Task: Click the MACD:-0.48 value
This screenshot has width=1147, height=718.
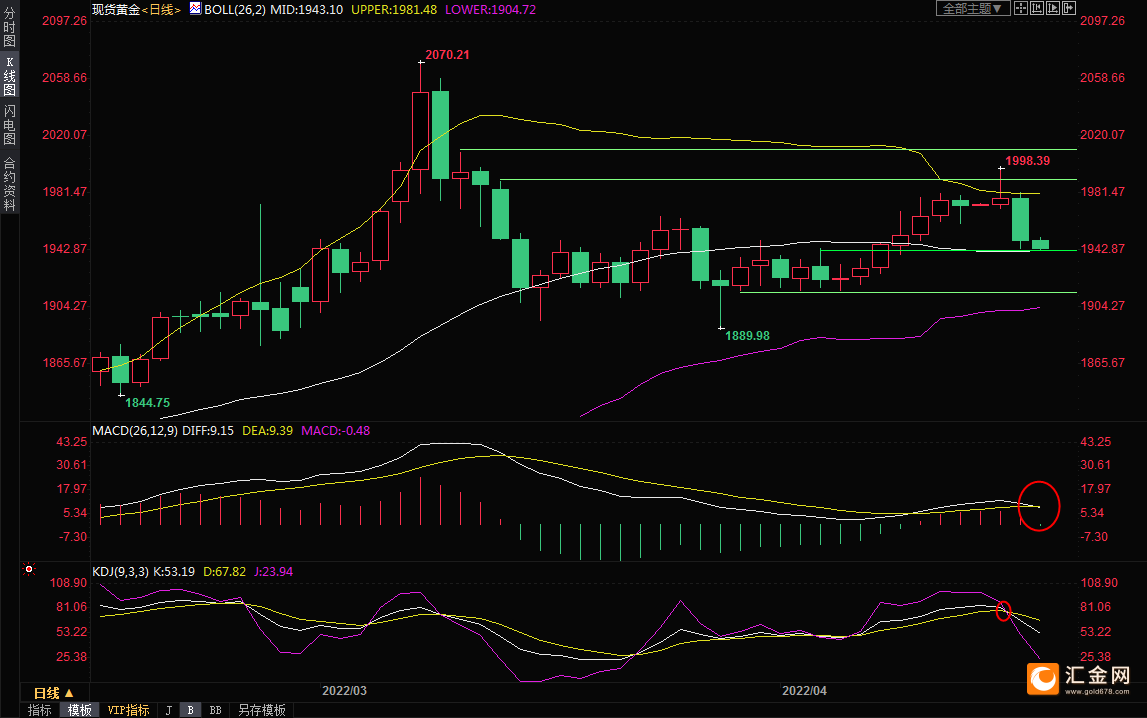Action: coord(336,431)
